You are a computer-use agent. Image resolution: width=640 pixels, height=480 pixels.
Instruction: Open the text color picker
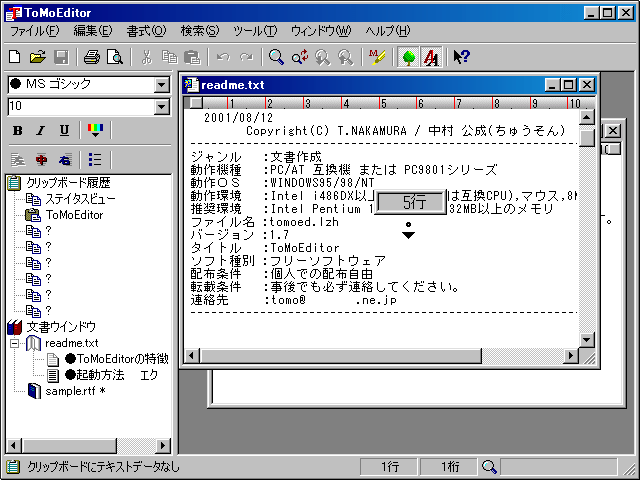pyautogui.click(x=96, y=131)
